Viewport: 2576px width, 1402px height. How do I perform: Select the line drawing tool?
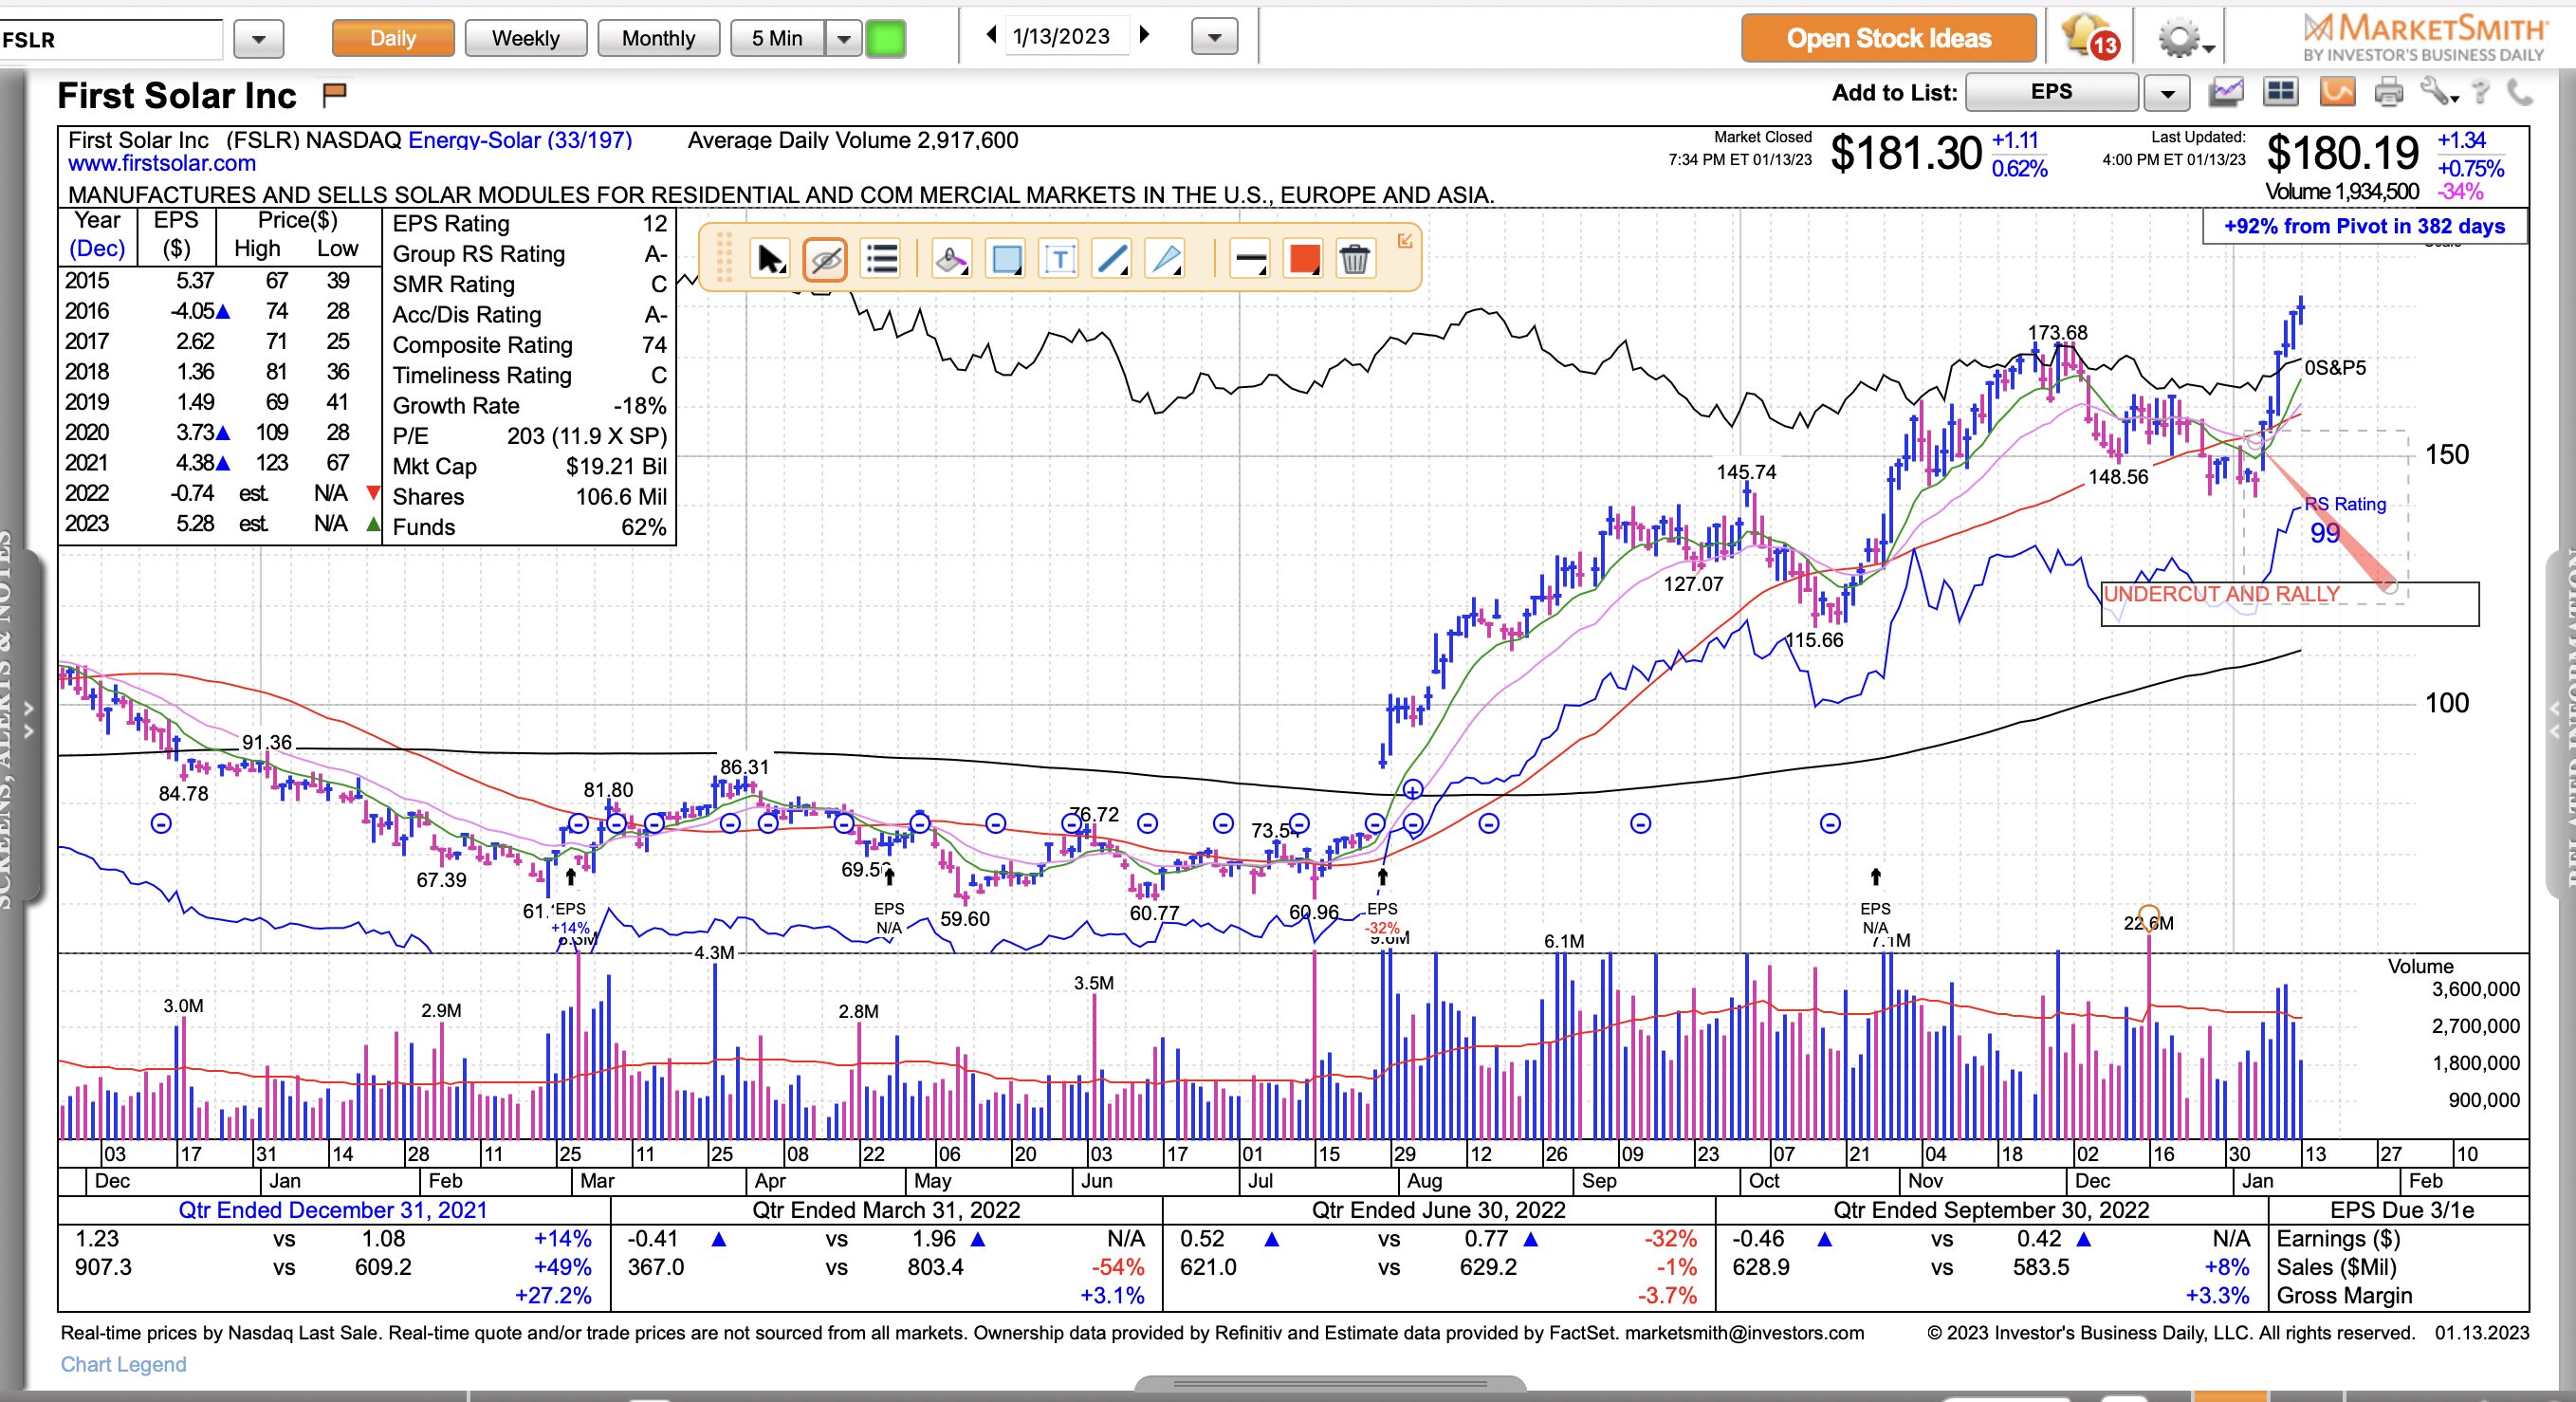tap(1112, 260)
